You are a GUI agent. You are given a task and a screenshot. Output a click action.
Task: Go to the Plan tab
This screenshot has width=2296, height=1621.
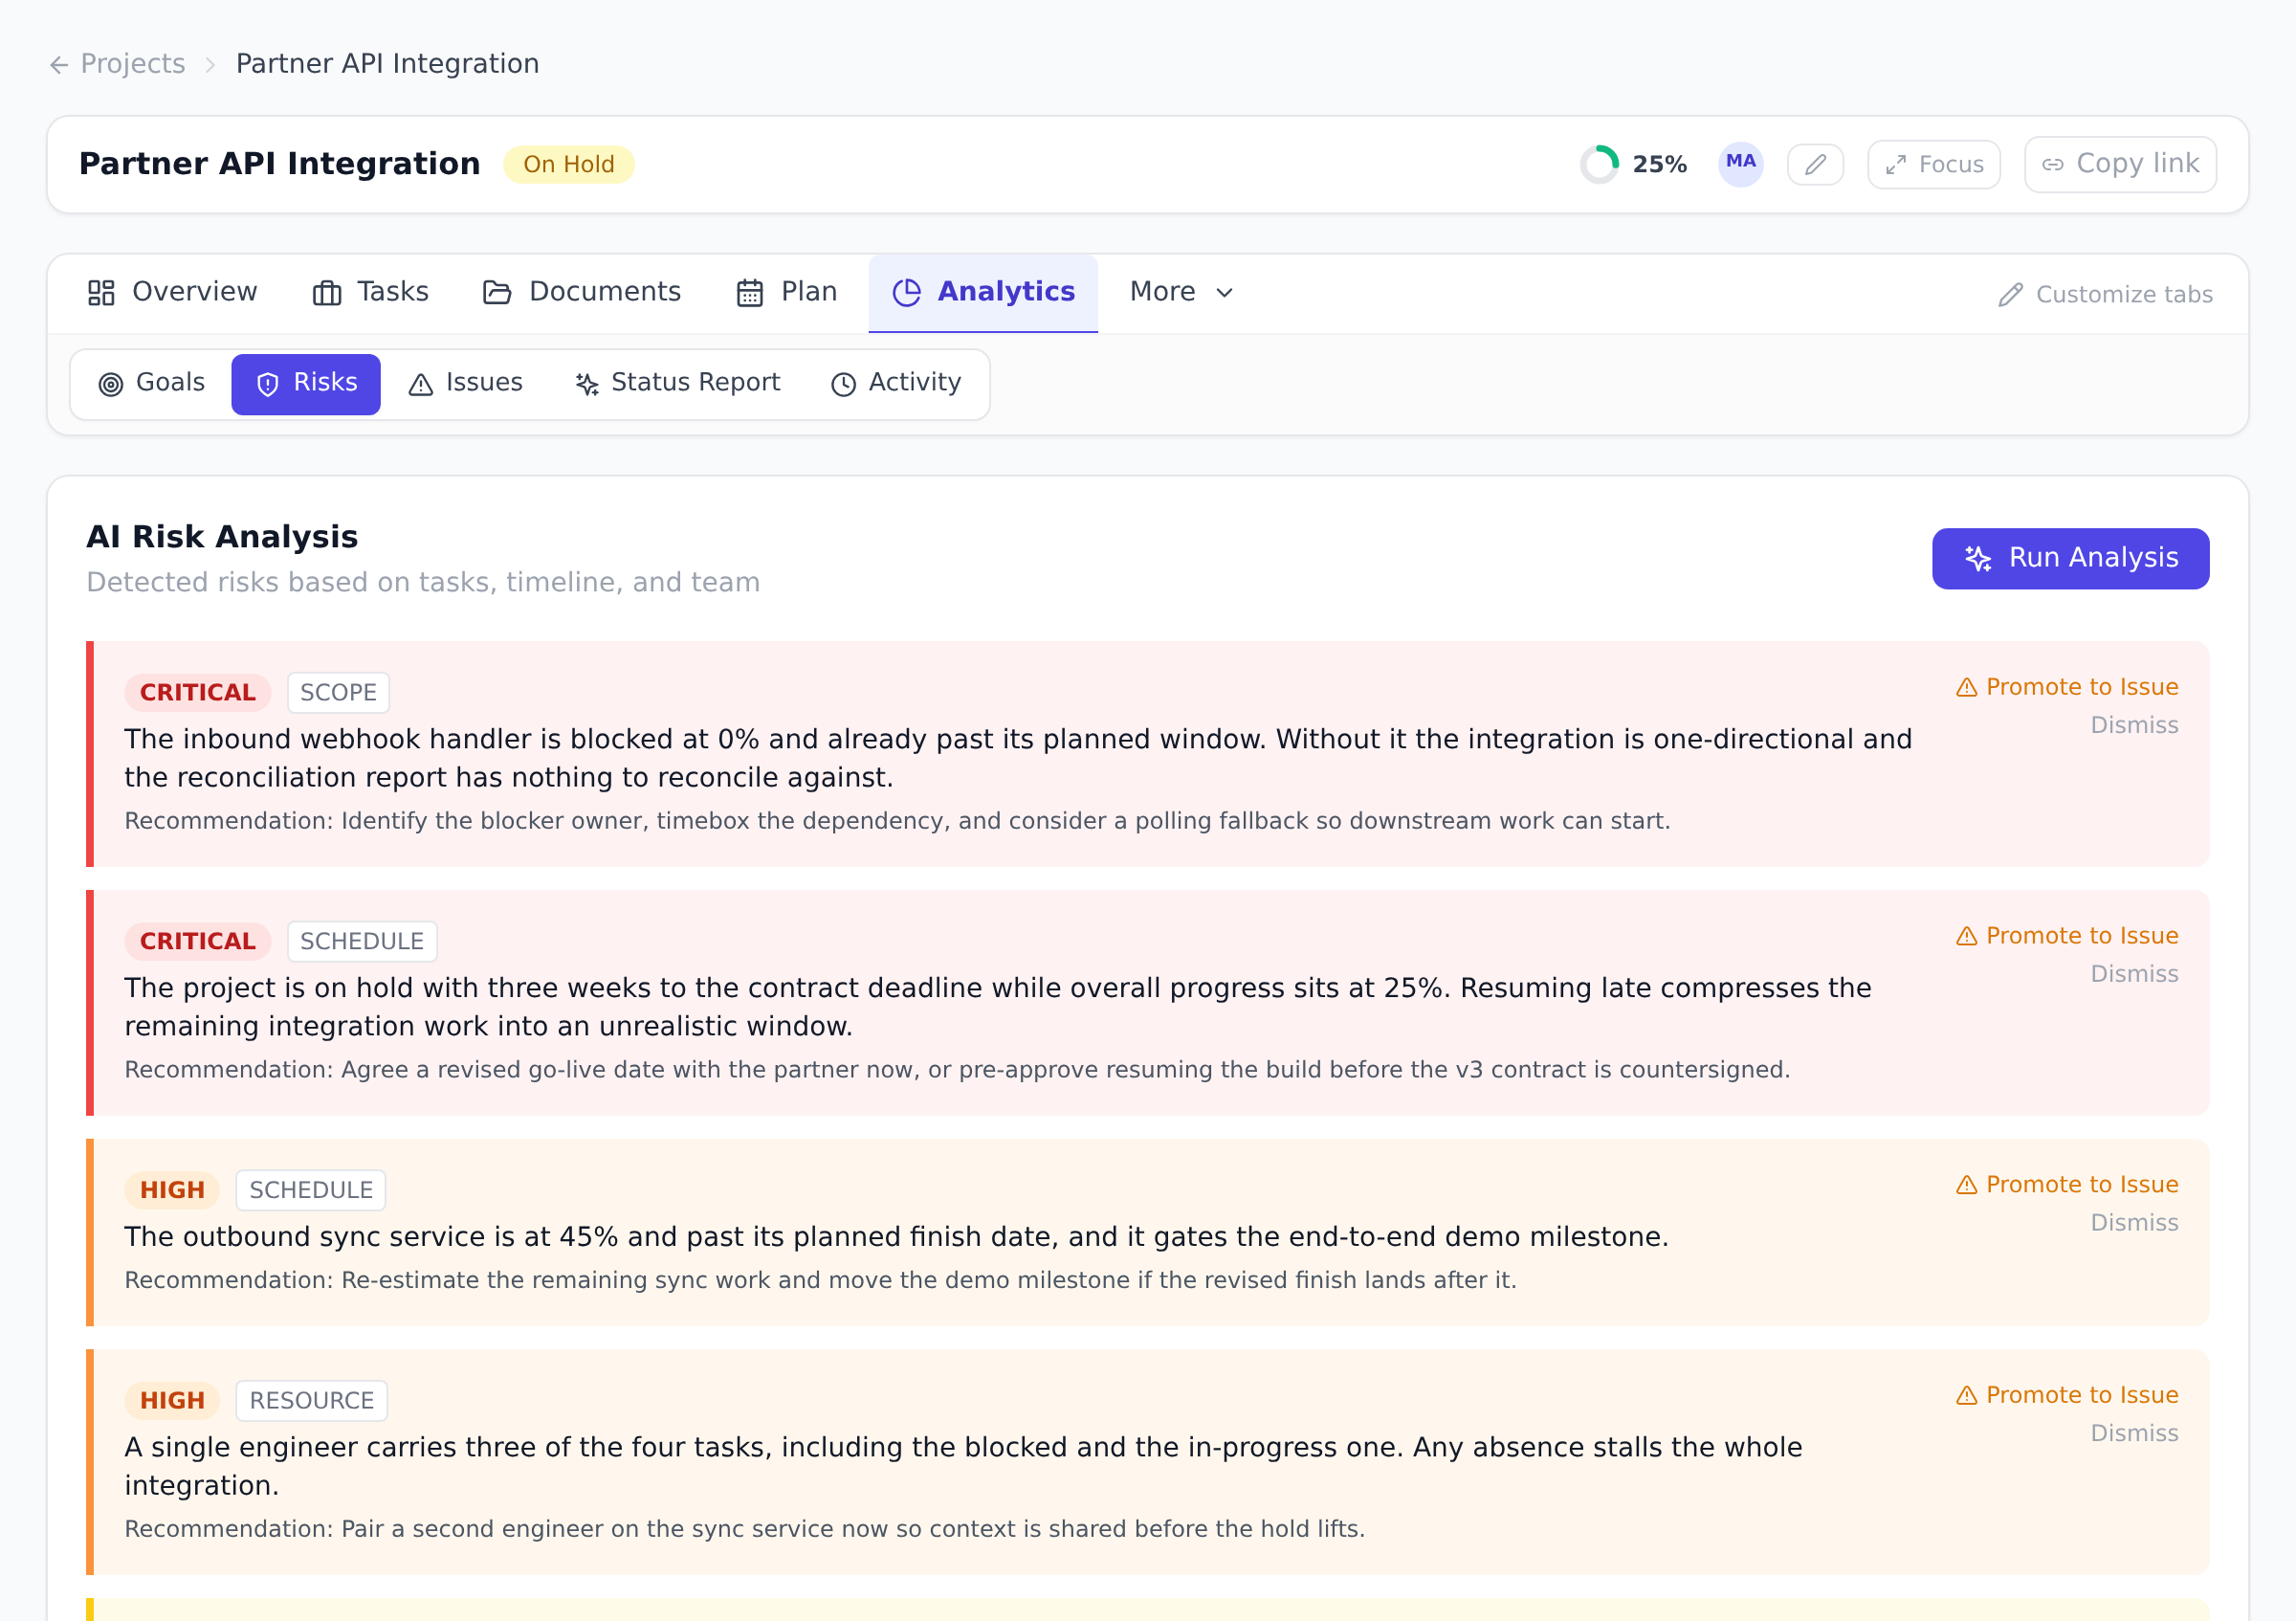coord(787,292)
